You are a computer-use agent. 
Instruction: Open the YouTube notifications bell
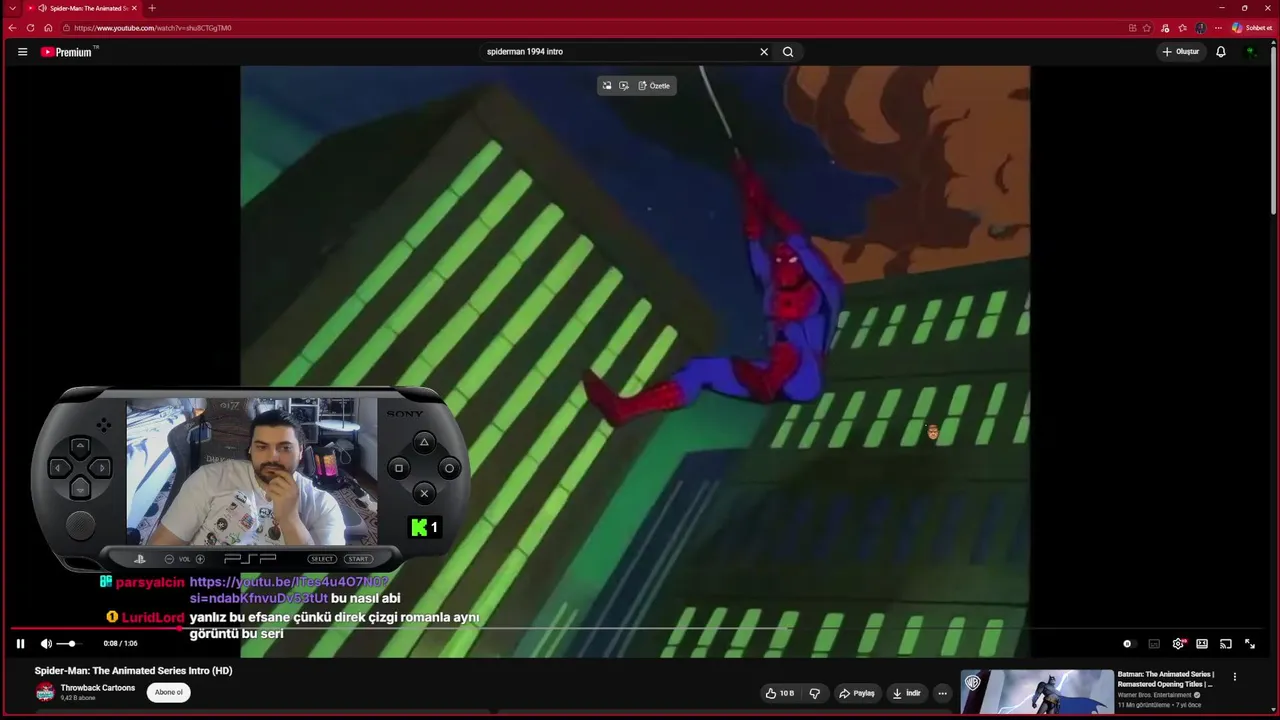(x=1221, y=52)
